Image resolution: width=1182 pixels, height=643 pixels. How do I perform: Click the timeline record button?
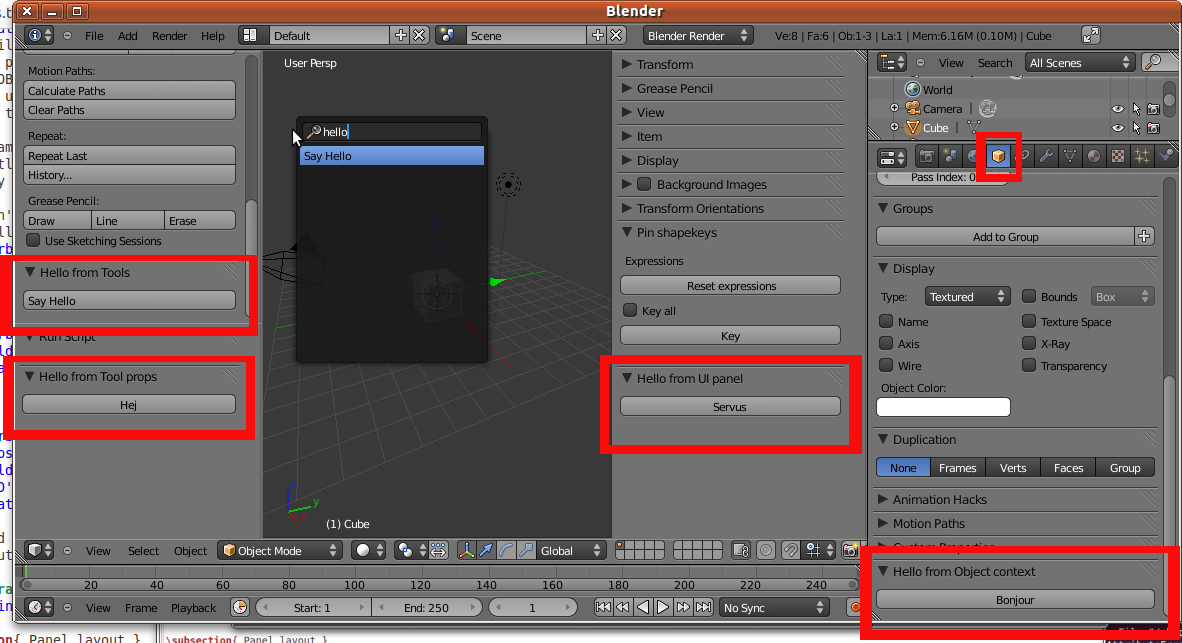click(855, 608)
